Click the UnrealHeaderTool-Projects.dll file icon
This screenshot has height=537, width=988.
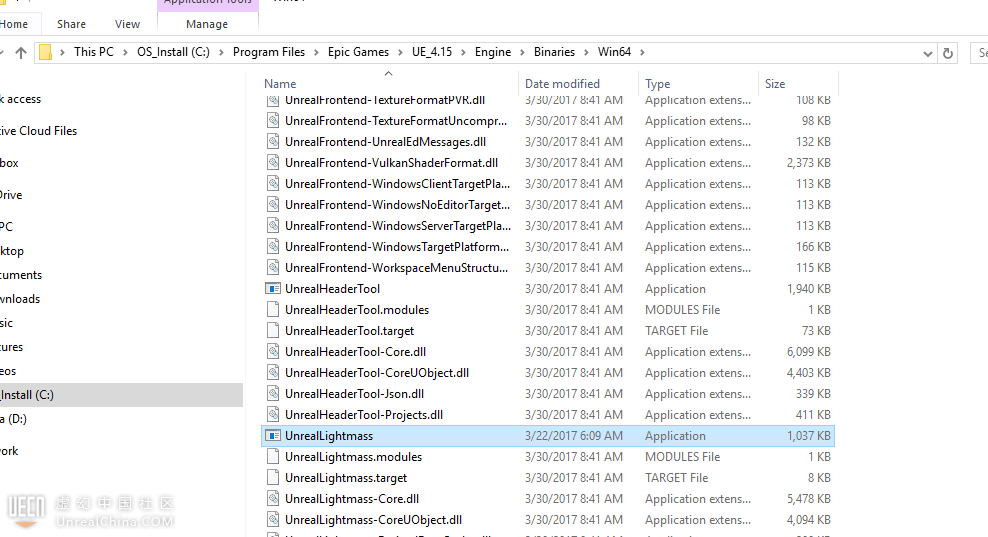click(273, 415)
